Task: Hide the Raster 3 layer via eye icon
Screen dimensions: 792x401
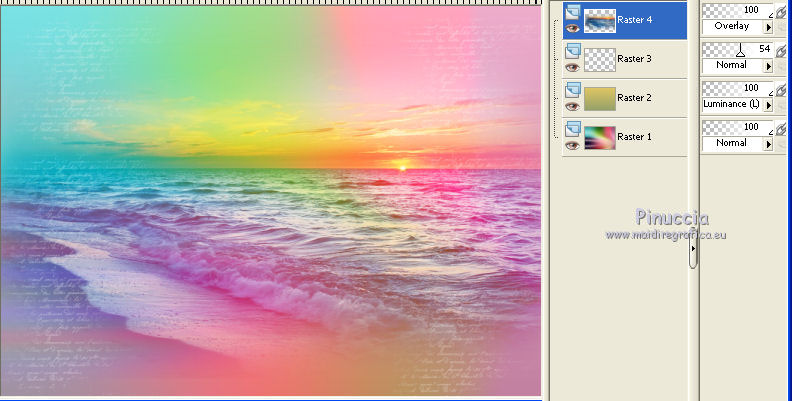Action: 572,67
